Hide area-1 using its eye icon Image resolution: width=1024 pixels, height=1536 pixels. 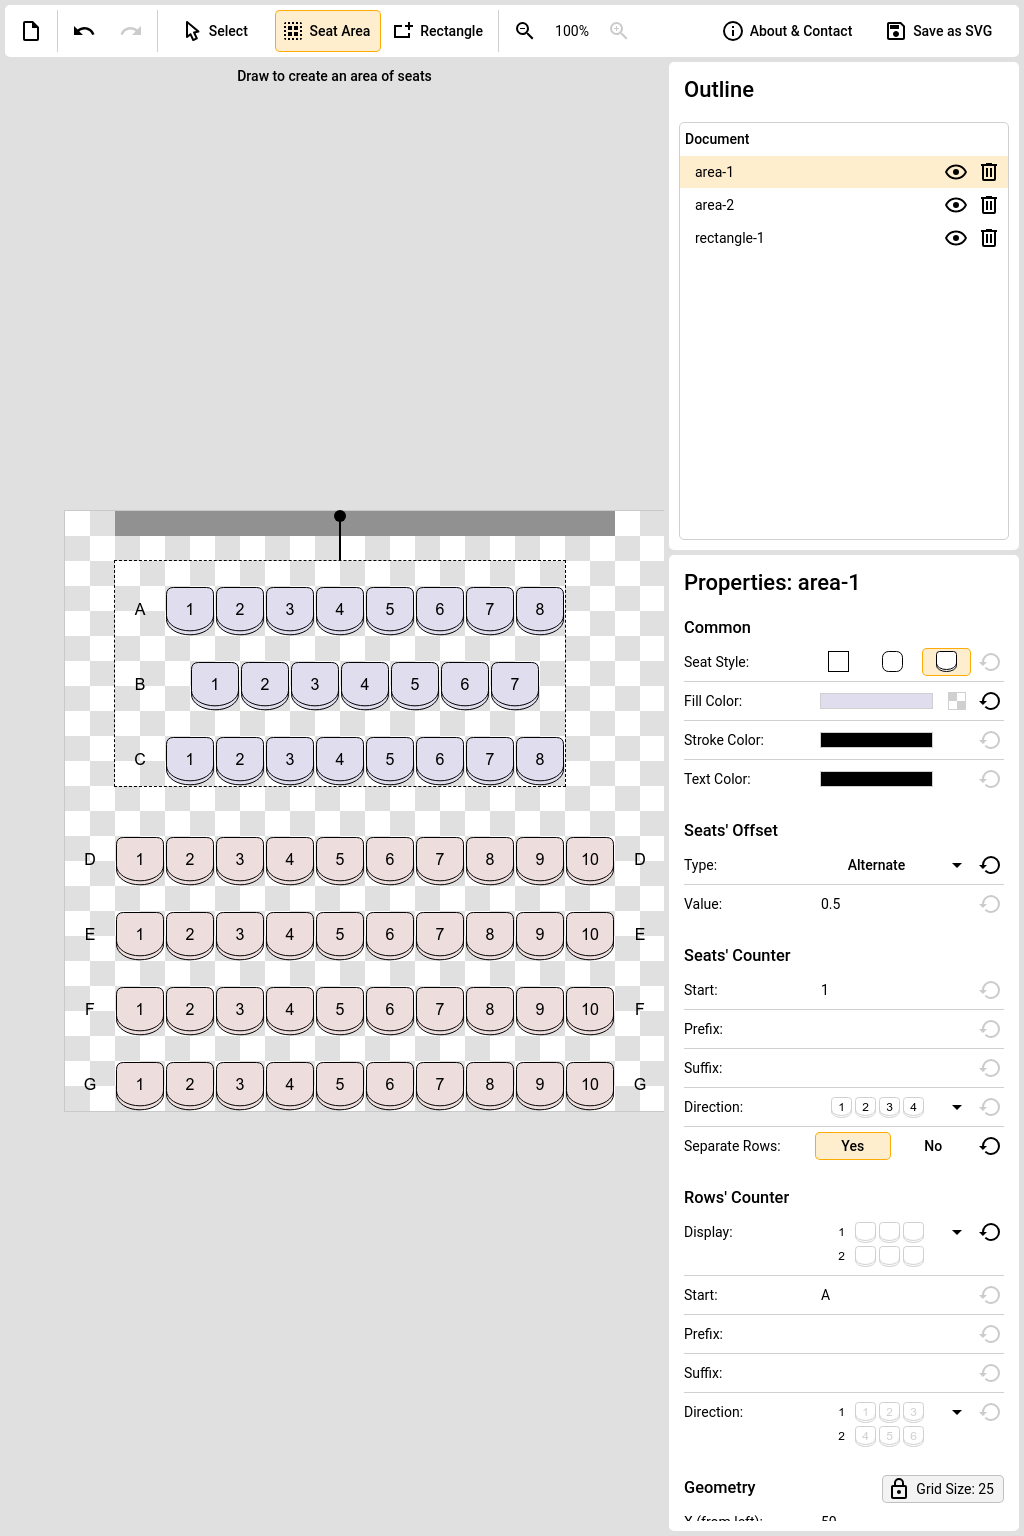[x=956, y=172]
